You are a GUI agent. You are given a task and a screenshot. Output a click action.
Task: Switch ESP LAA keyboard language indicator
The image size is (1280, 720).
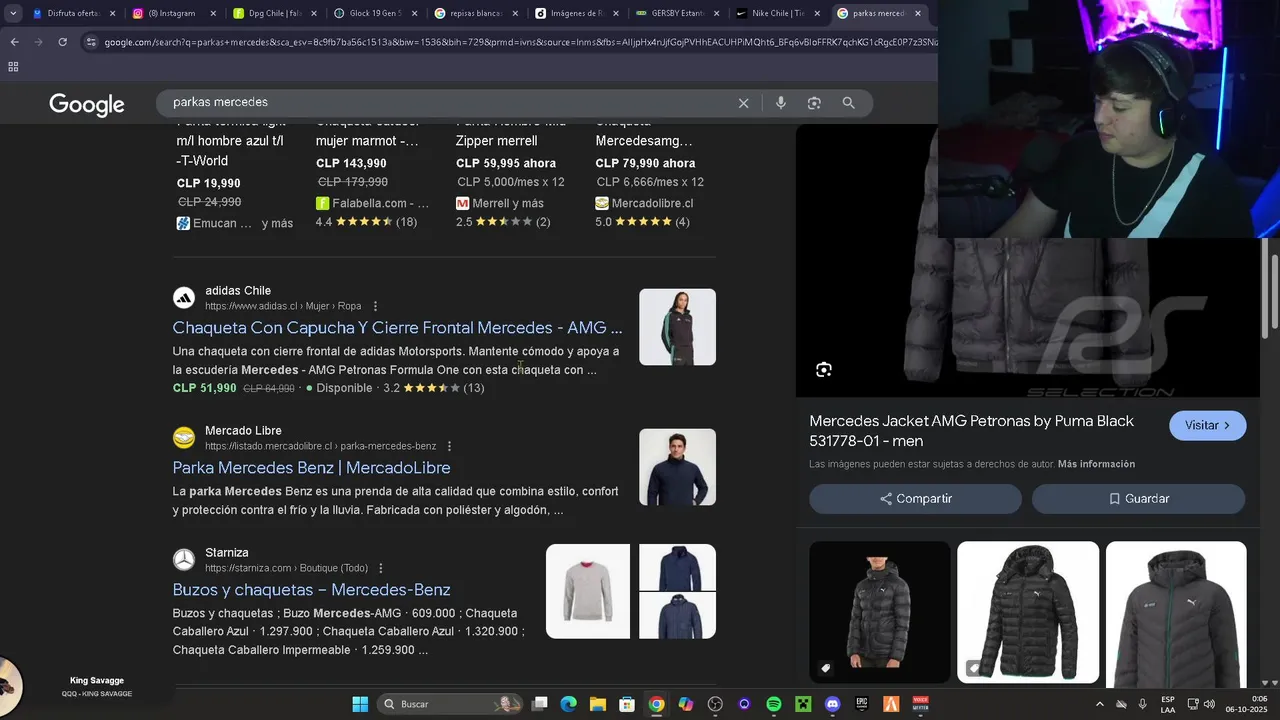(1168, 704)
